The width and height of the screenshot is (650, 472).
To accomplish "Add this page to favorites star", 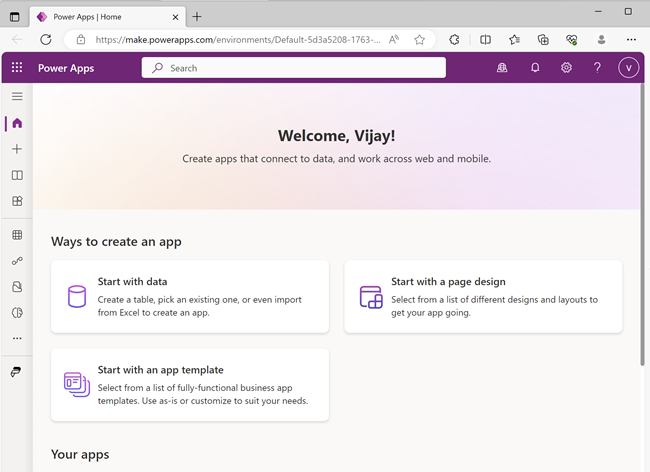I will (x=420, y=40).
